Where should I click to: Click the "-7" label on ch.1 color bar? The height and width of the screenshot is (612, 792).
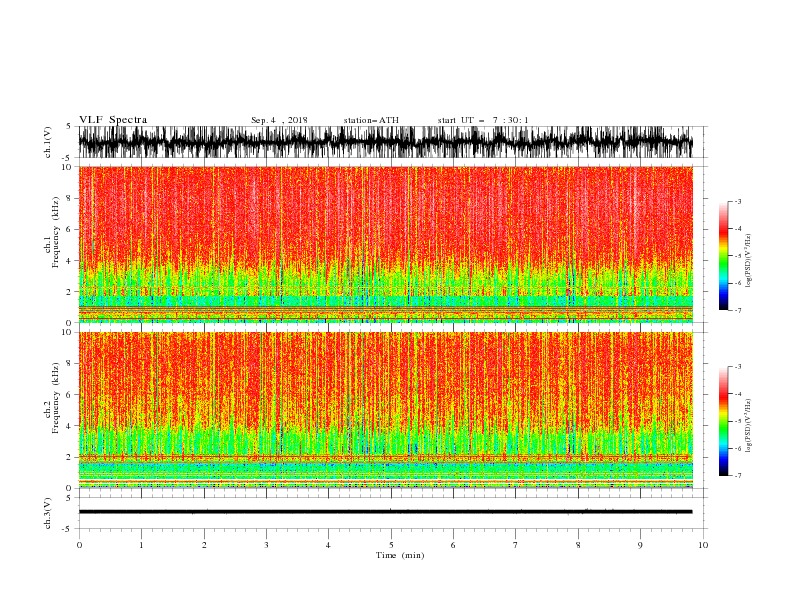[738, 310]
